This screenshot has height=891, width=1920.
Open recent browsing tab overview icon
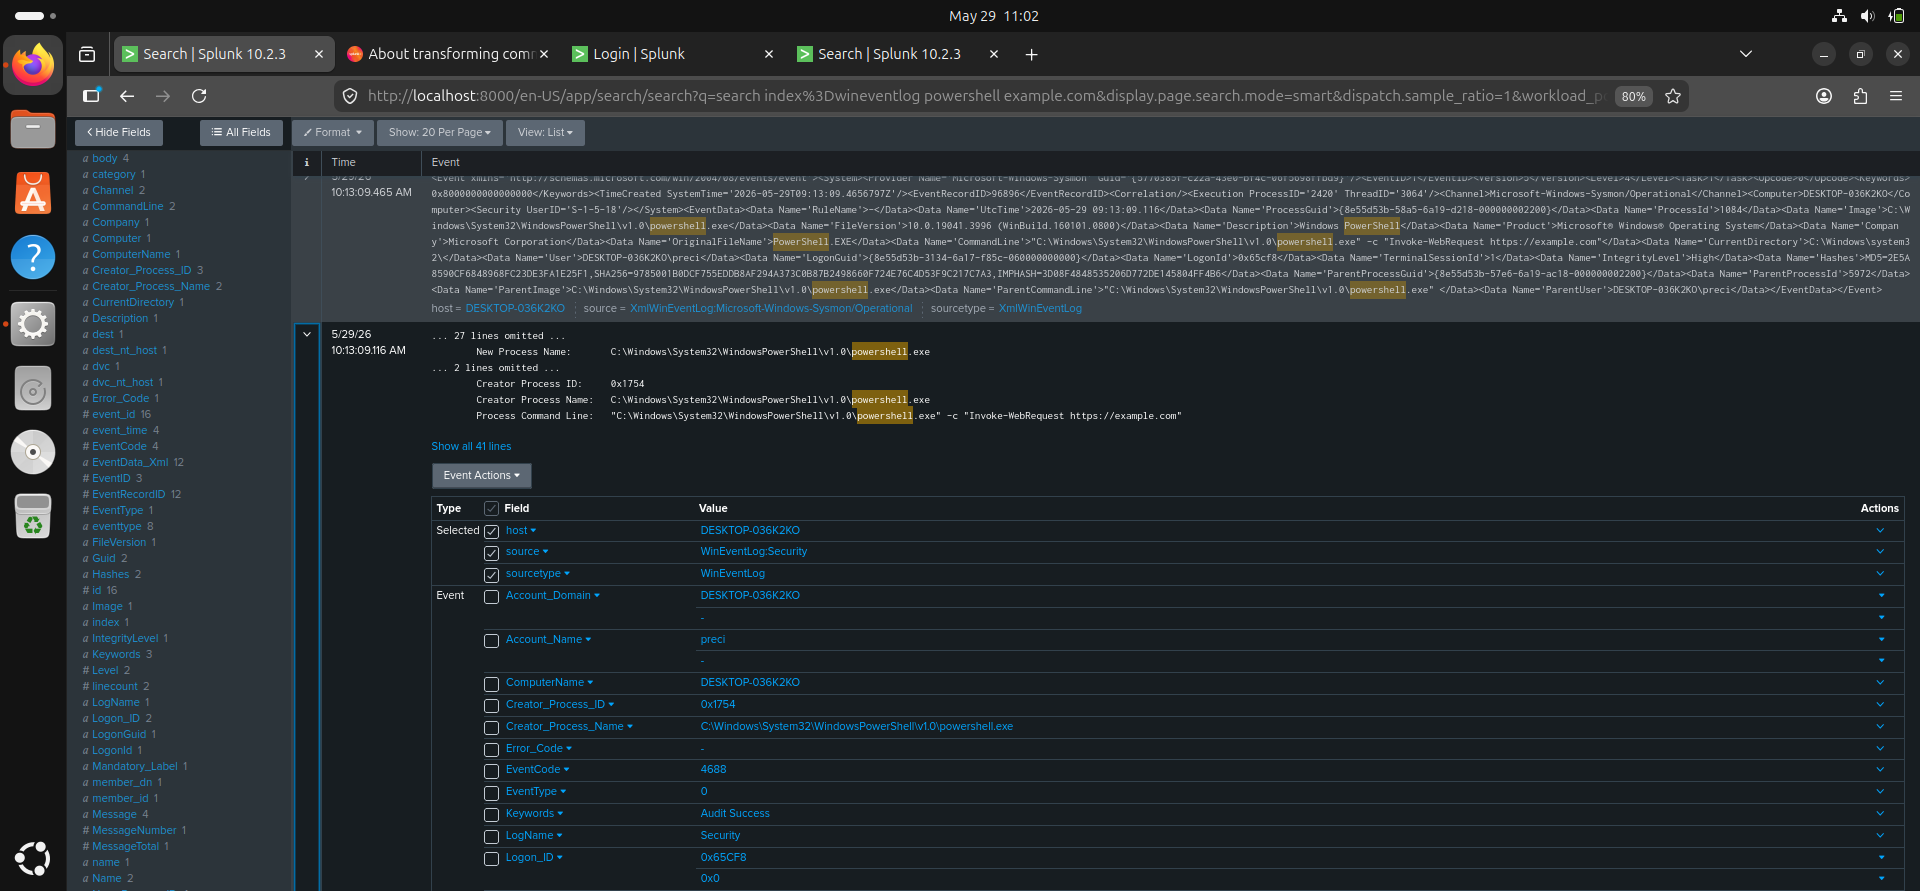tap(87, 54)
